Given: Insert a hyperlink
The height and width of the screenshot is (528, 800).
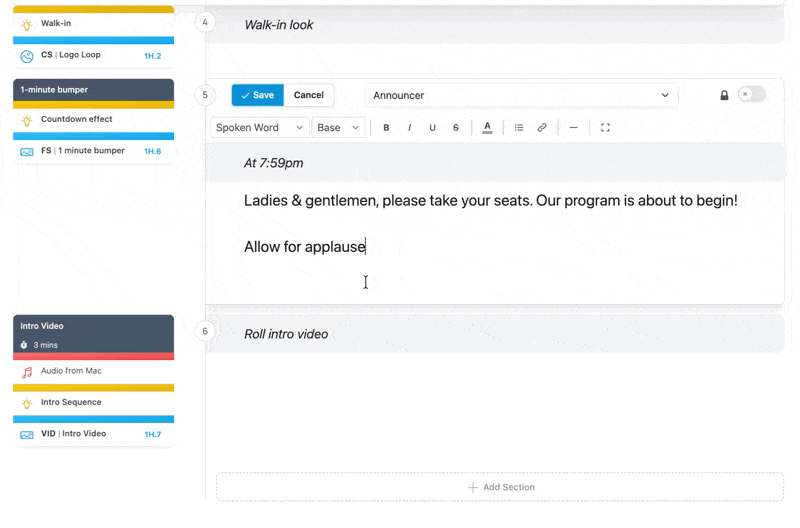Looking at the screenshot, I should [x=542, y=128].
